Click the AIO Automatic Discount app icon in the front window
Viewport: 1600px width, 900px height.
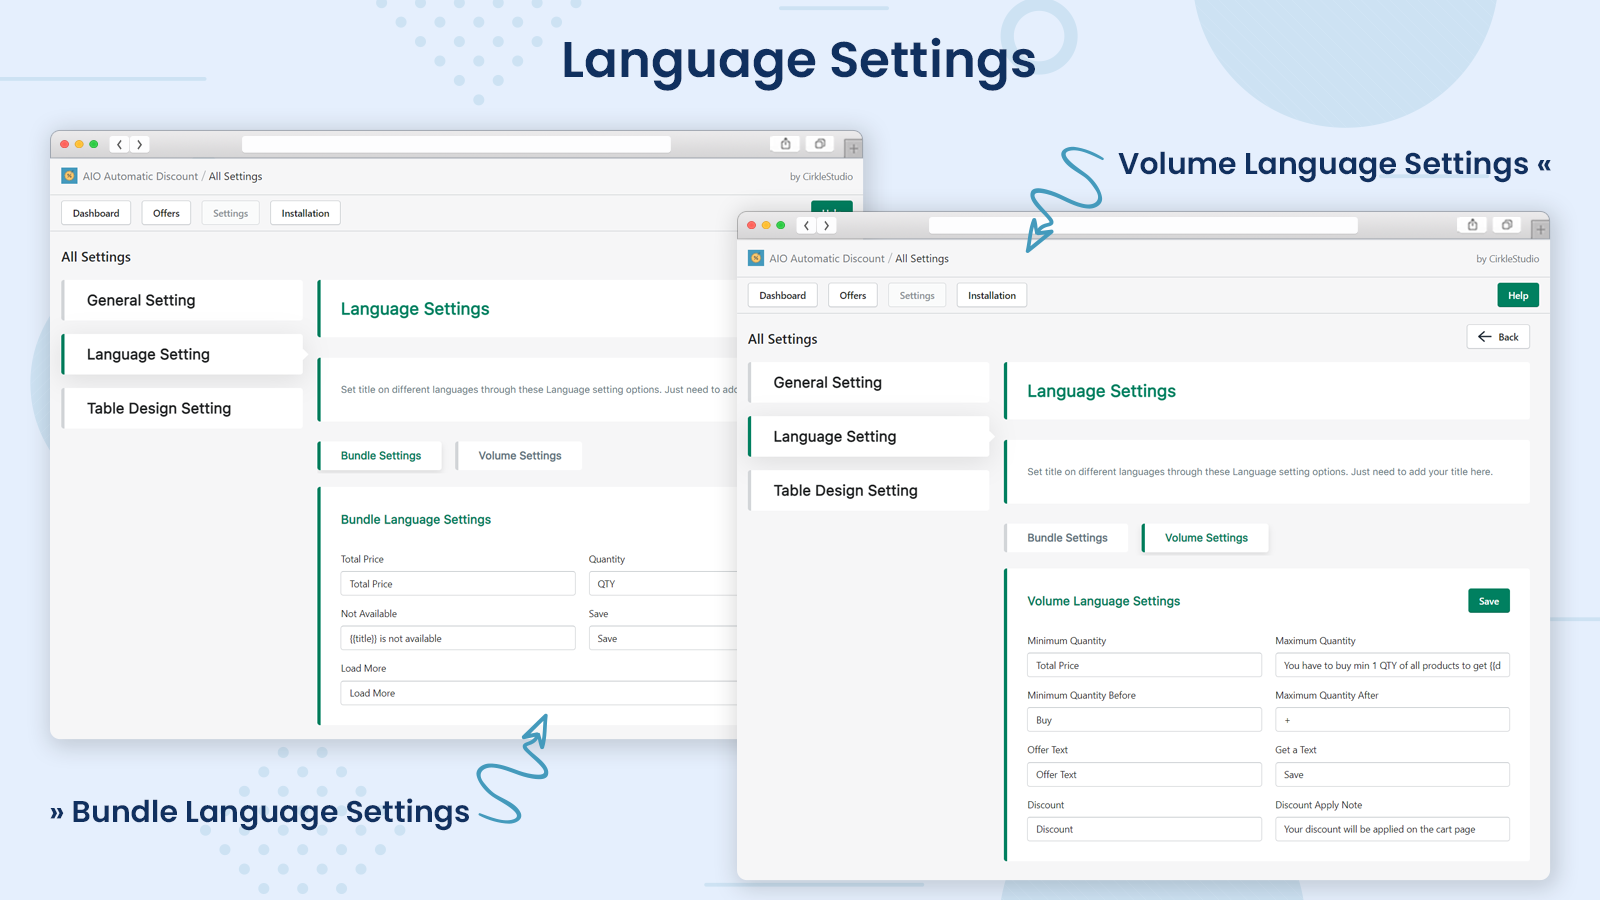756,258
